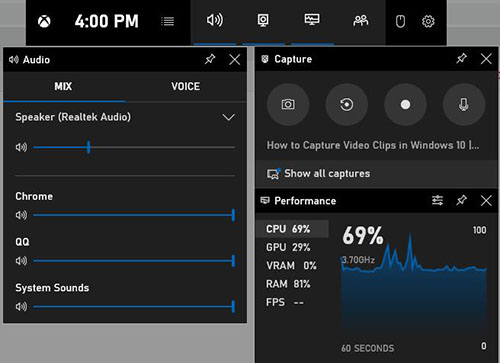Click the Audio widget title
The image size is (500, 363).
click(36, 60)
